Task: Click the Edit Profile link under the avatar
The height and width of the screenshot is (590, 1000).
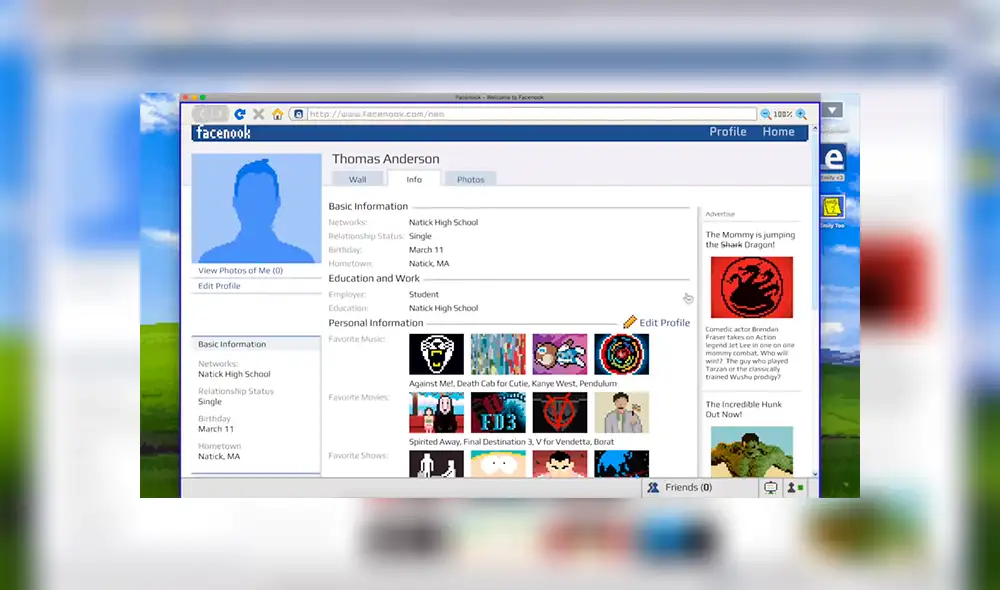Action: click(x=218, y=286)
